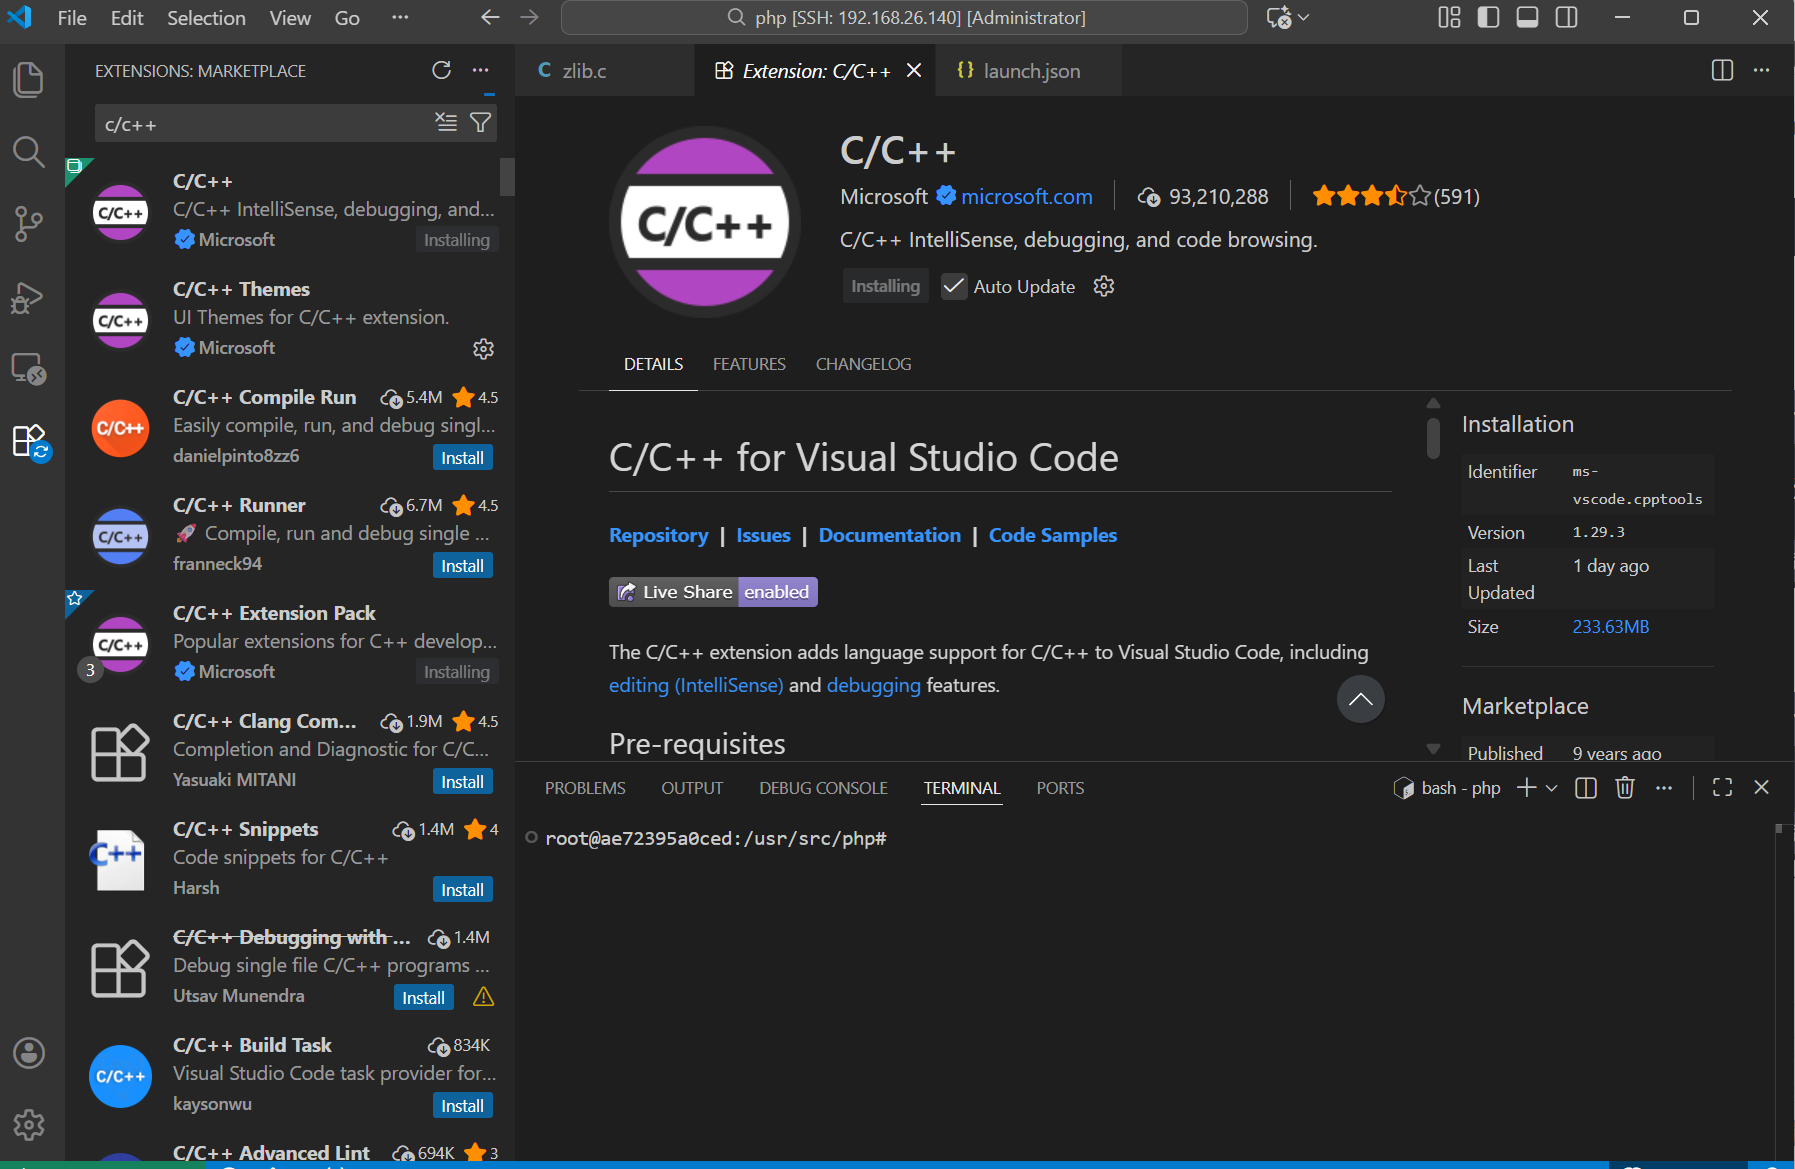Refresh the extensions marketplace list
1795x1169 pixels.
pos(441,70)
